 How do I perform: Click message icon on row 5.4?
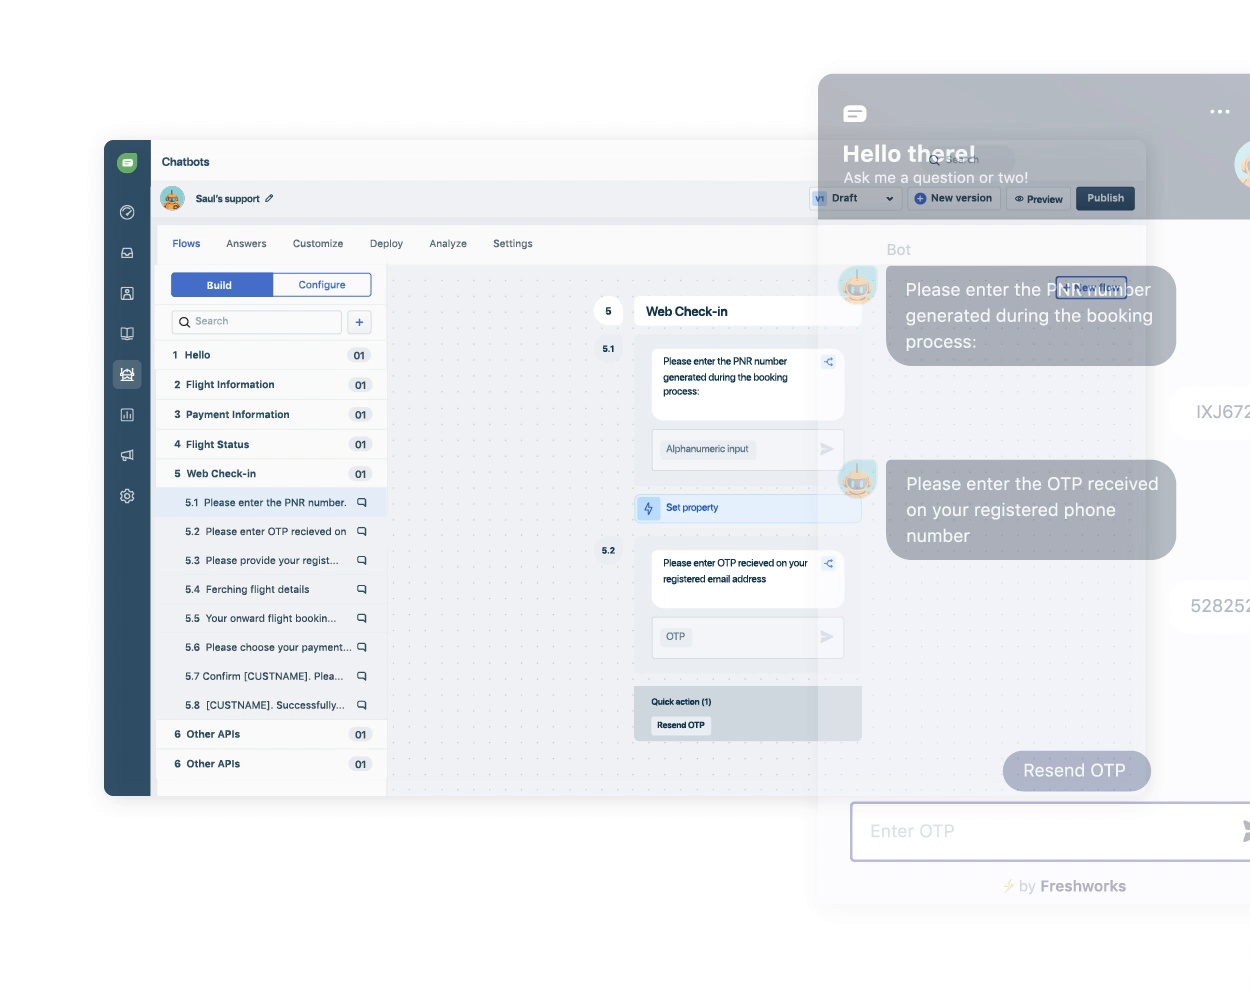[362, 590]
